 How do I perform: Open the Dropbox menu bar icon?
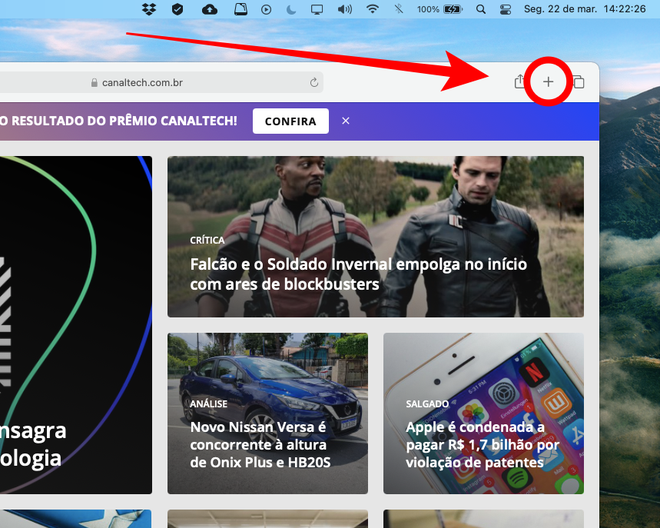(149, 9)
